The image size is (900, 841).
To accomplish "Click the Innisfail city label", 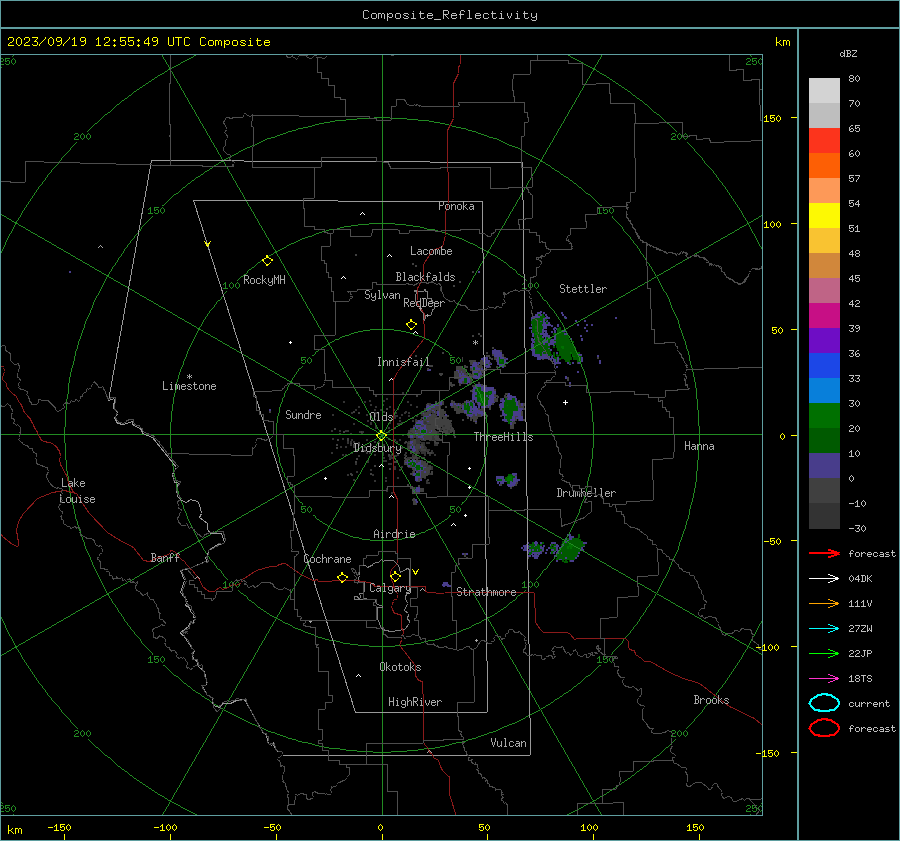I will (403, 362).
